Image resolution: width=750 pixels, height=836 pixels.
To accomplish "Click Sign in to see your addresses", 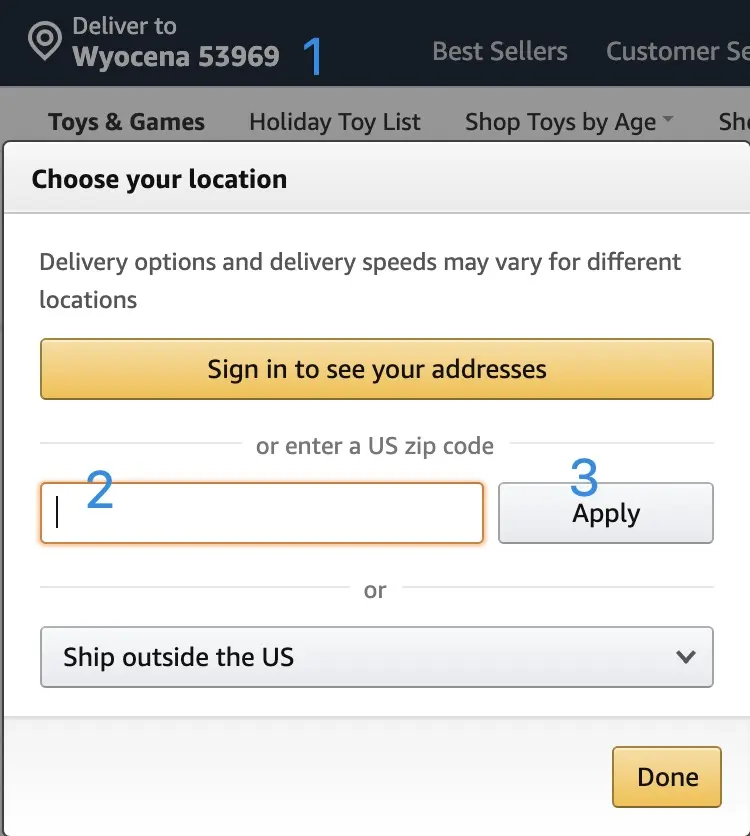I will tap(377, 369).
